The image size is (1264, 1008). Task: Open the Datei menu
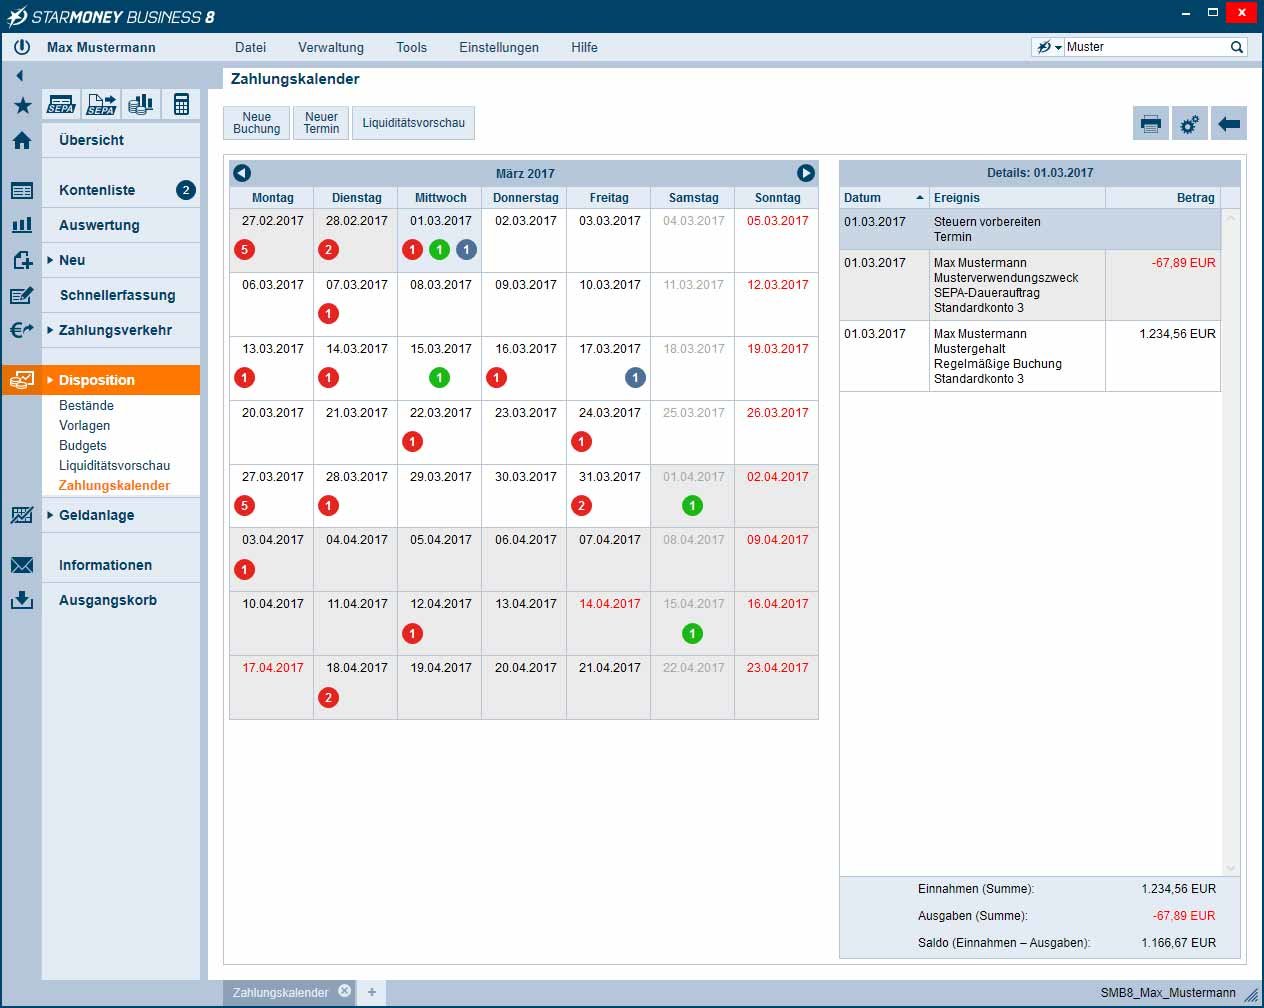250,47
